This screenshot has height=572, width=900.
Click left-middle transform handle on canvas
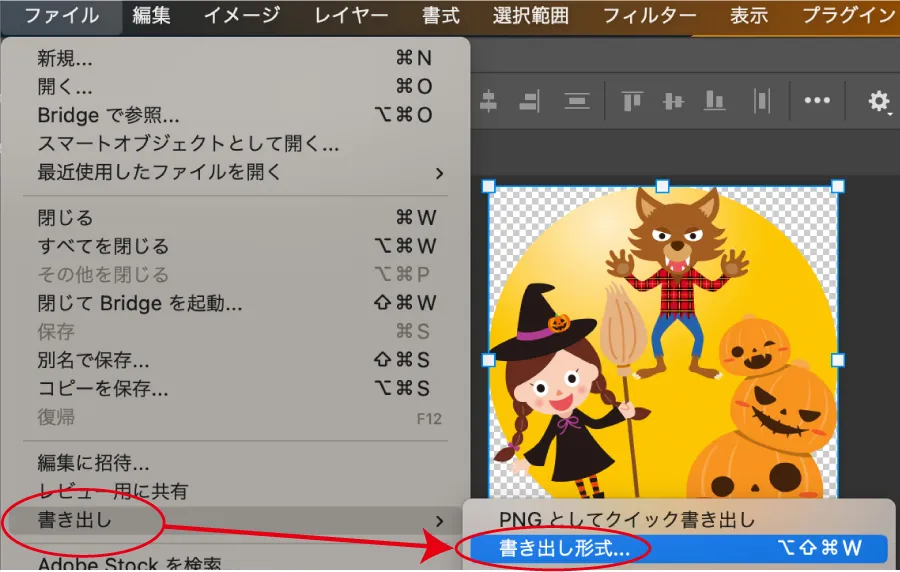point(488,360)
